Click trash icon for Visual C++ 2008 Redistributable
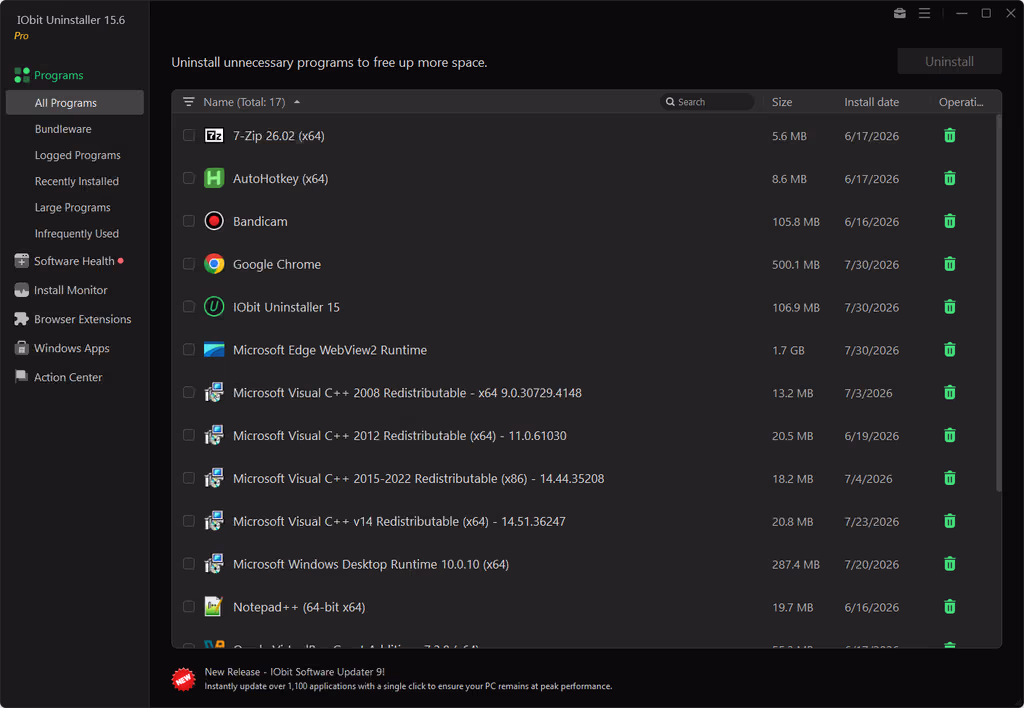Image resolution: width=1024 pixels, height=708 pixels. click(950, 393)
